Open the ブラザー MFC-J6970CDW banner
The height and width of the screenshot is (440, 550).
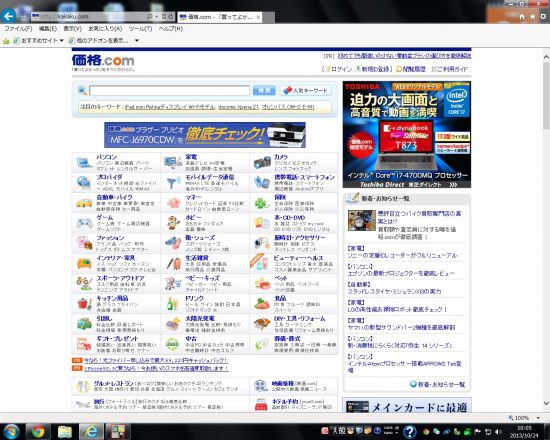tap(205, 135)
